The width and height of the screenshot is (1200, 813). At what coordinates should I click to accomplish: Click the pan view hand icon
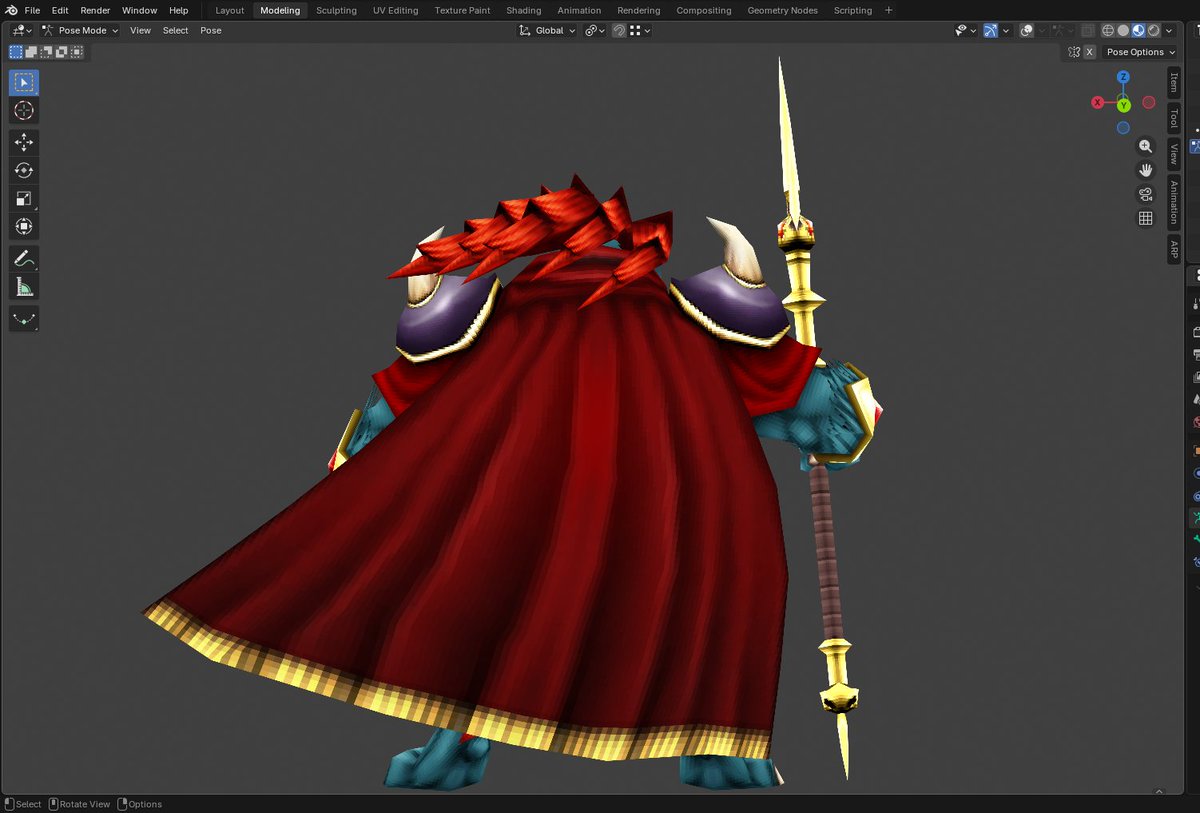coord(1146,170)
